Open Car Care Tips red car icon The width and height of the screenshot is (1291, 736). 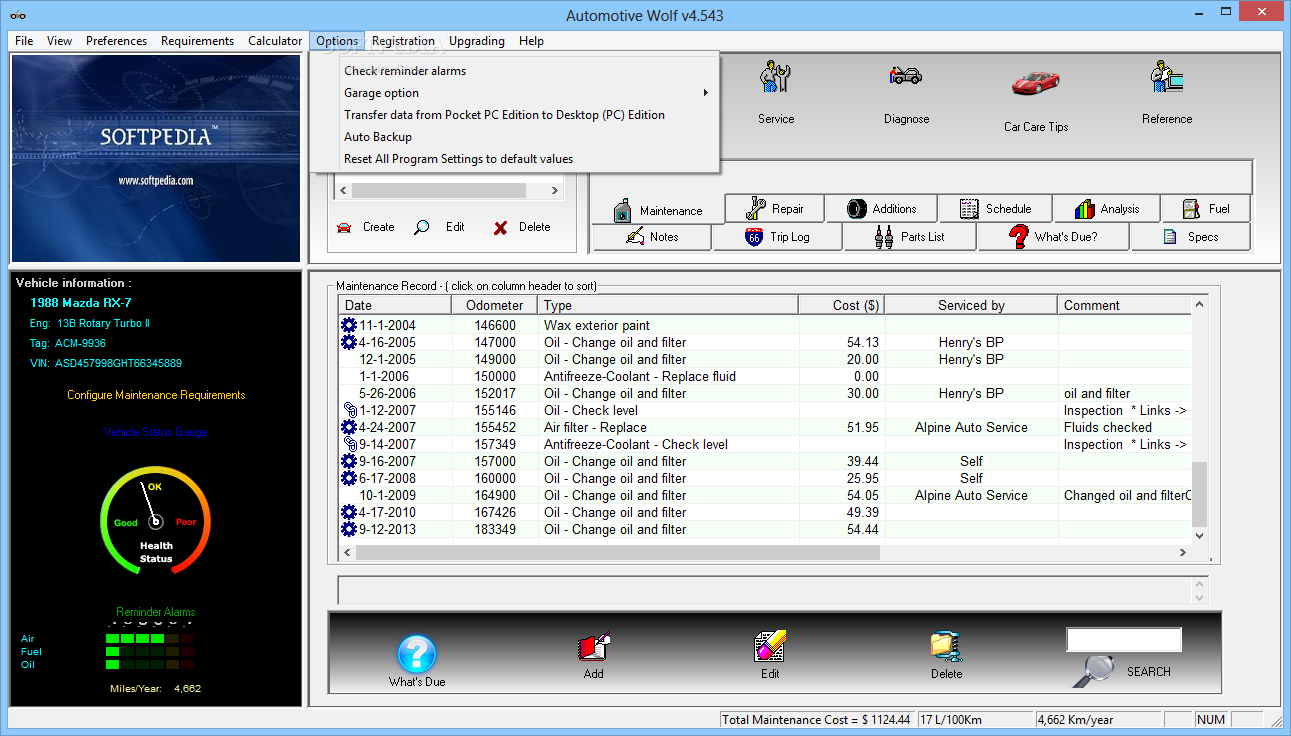(x=1035, y=82)
